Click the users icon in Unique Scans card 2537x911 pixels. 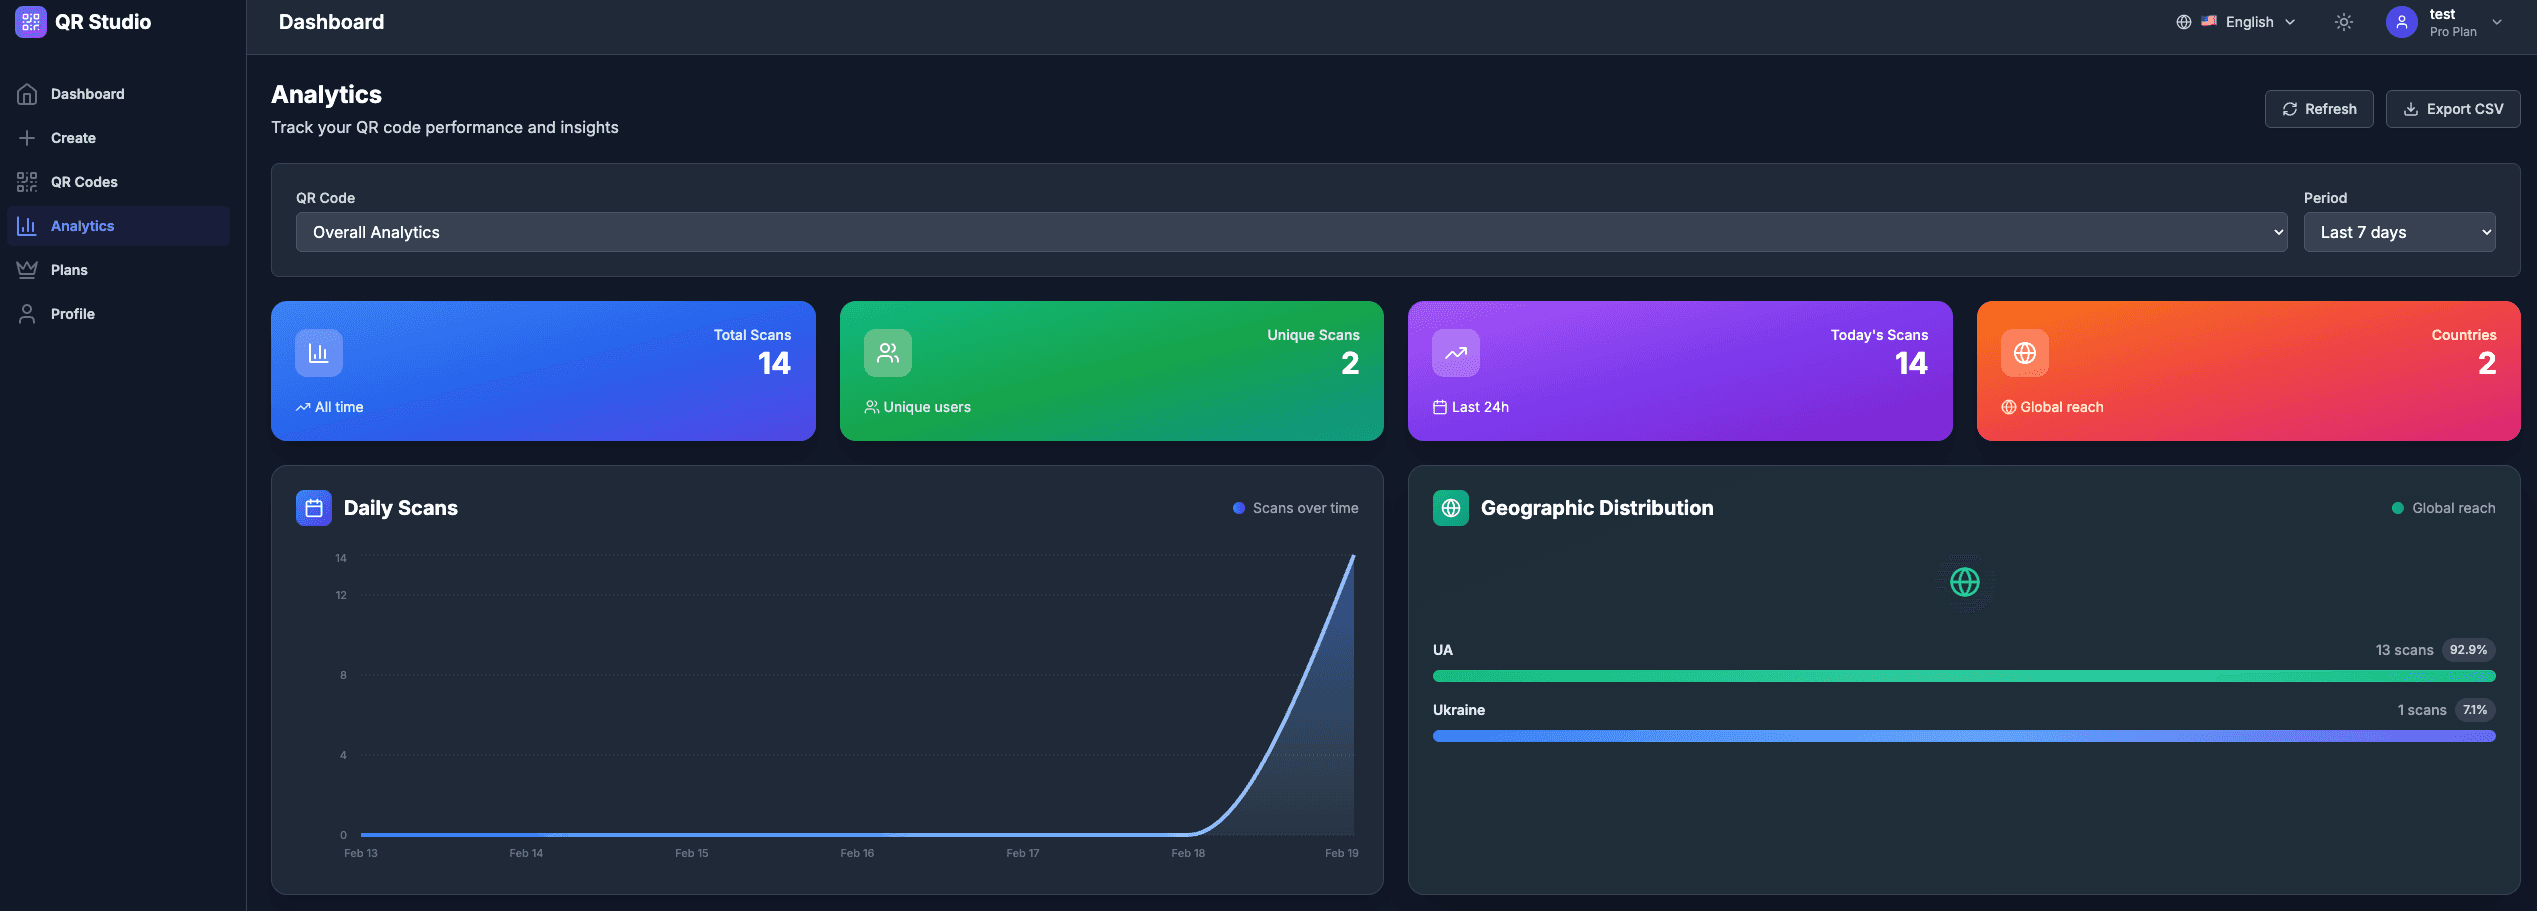pyautogui.click(x=887, y=353)
